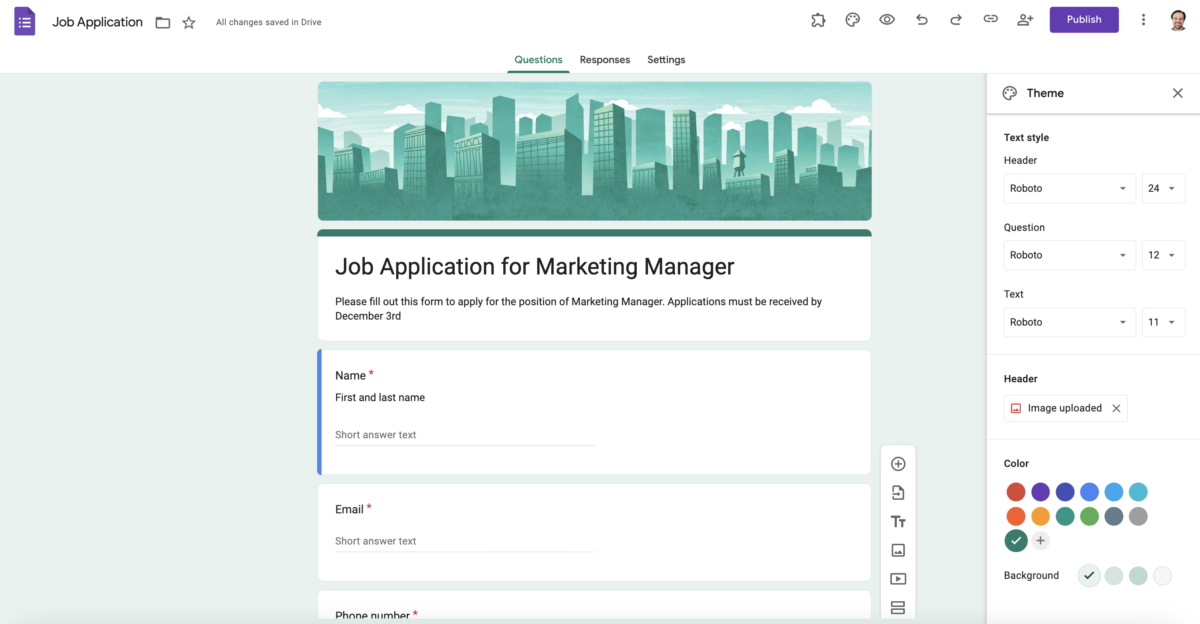Select the lightest background shade option
Image resolution: width=1200 pixels, height=624 pixels.
click(x=1162, y=575)
